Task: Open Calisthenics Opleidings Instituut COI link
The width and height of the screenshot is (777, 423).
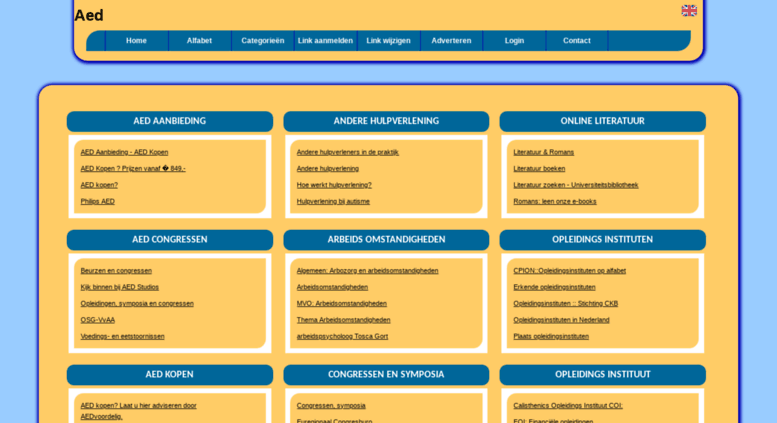Action: point(568,405)
